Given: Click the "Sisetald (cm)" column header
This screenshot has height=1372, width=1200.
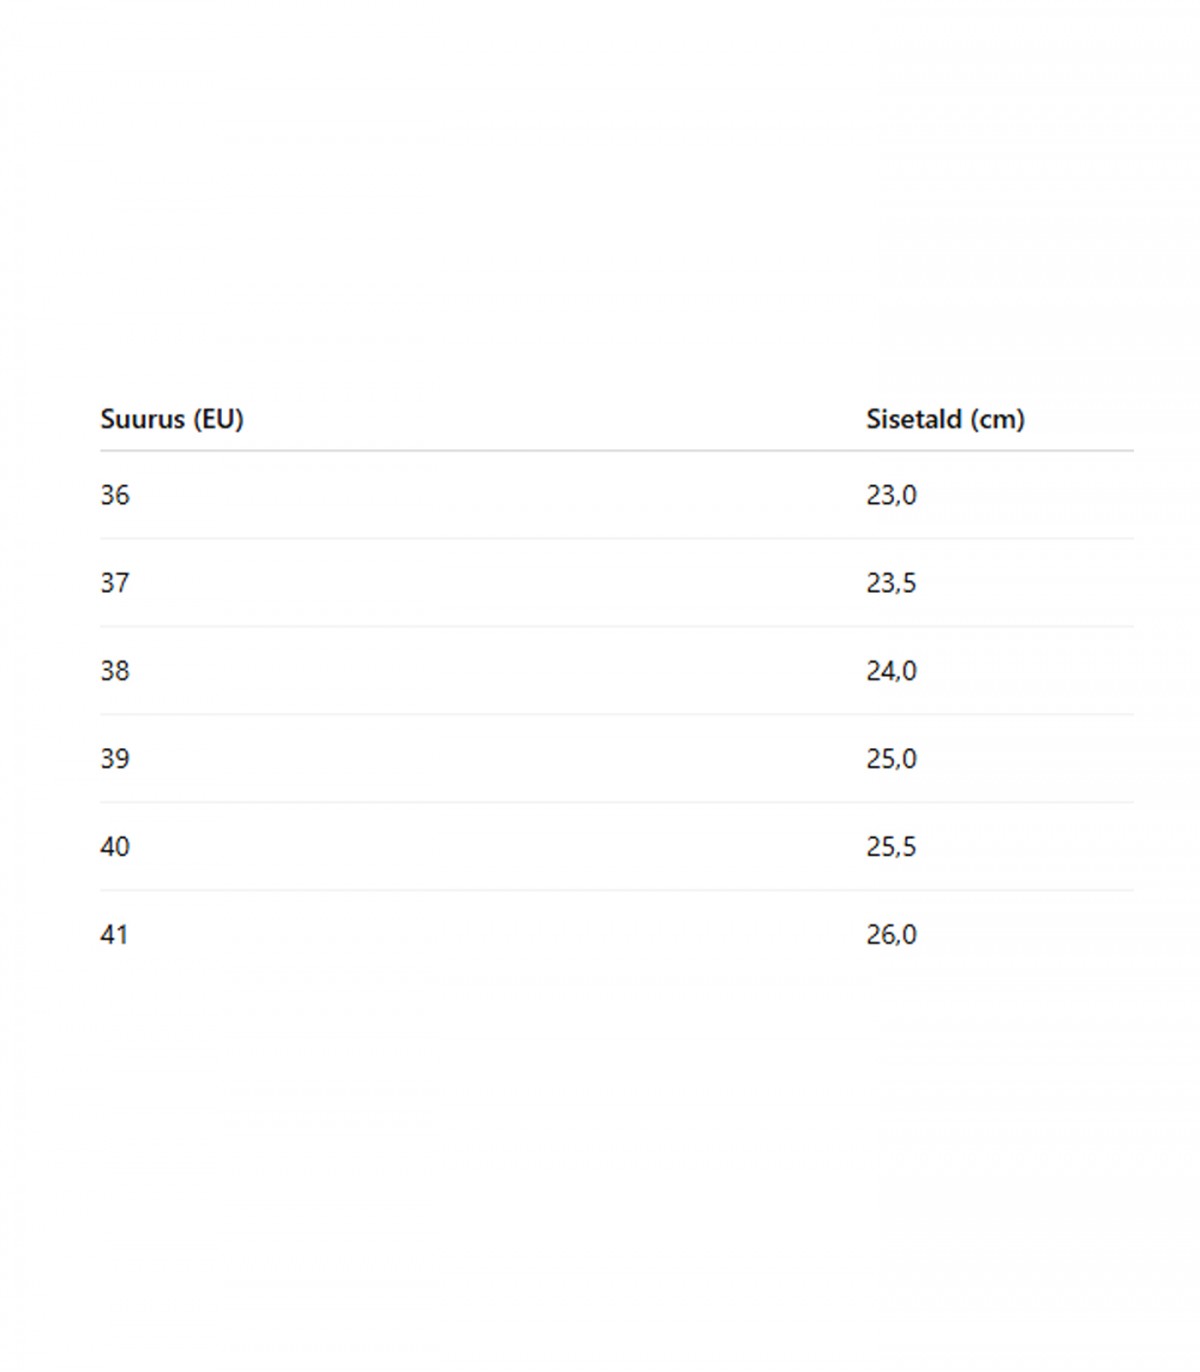Looking at the screenshot, I should click(945, 419).
